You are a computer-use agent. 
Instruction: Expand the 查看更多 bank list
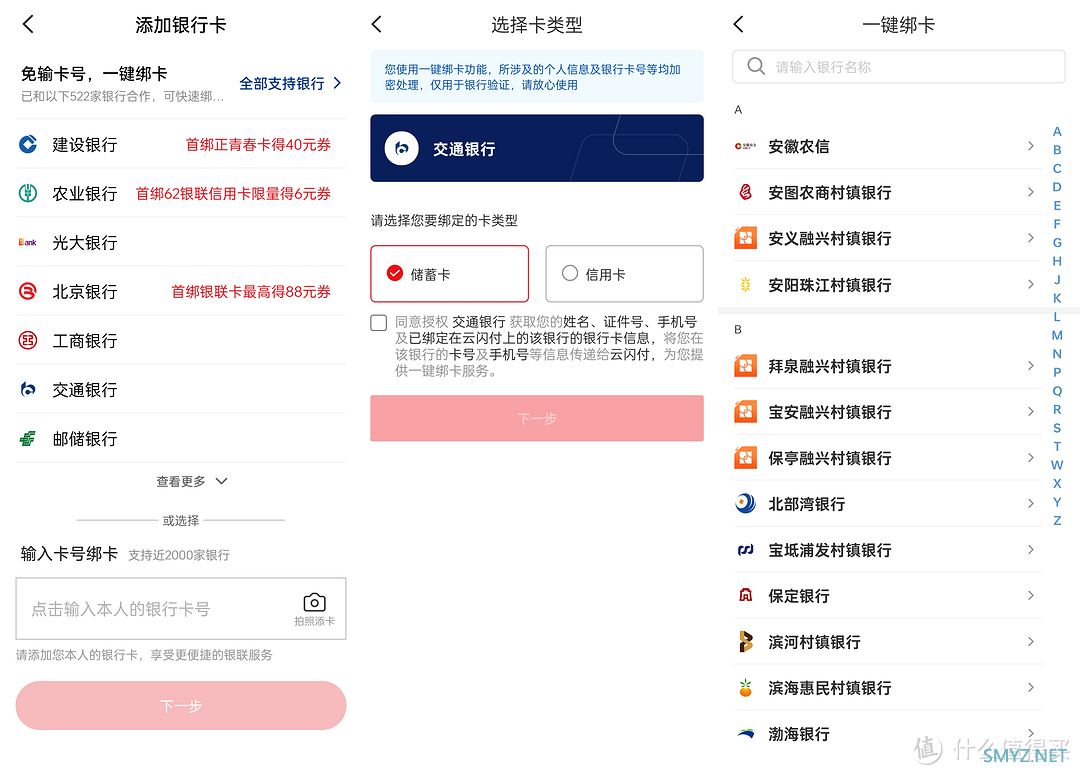pos(191,481)
